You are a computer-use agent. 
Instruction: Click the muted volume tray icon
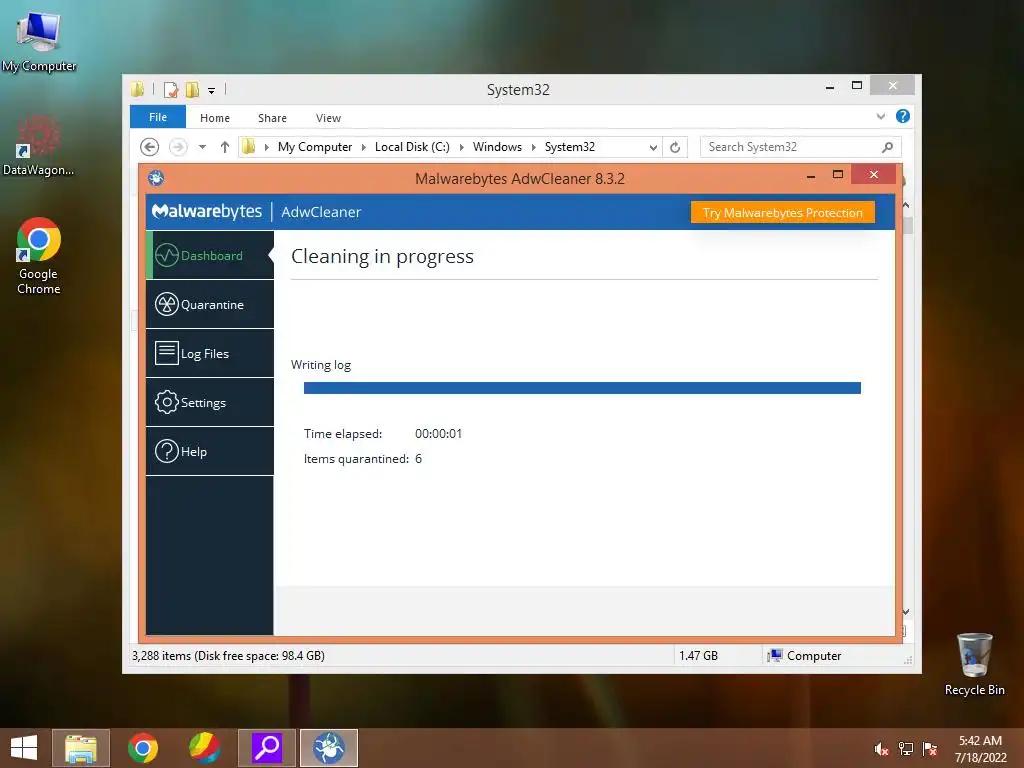[x=881, y=749]
